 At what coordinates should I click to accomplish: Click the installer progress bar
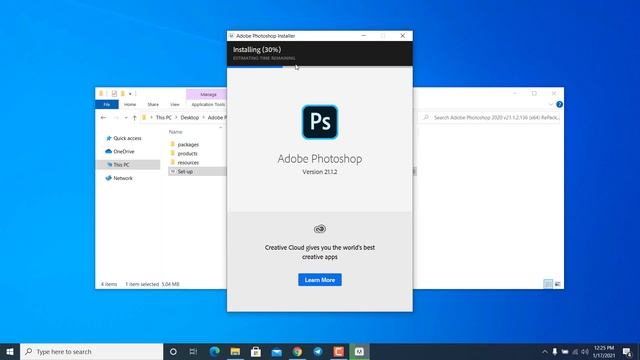coord(320,67)
